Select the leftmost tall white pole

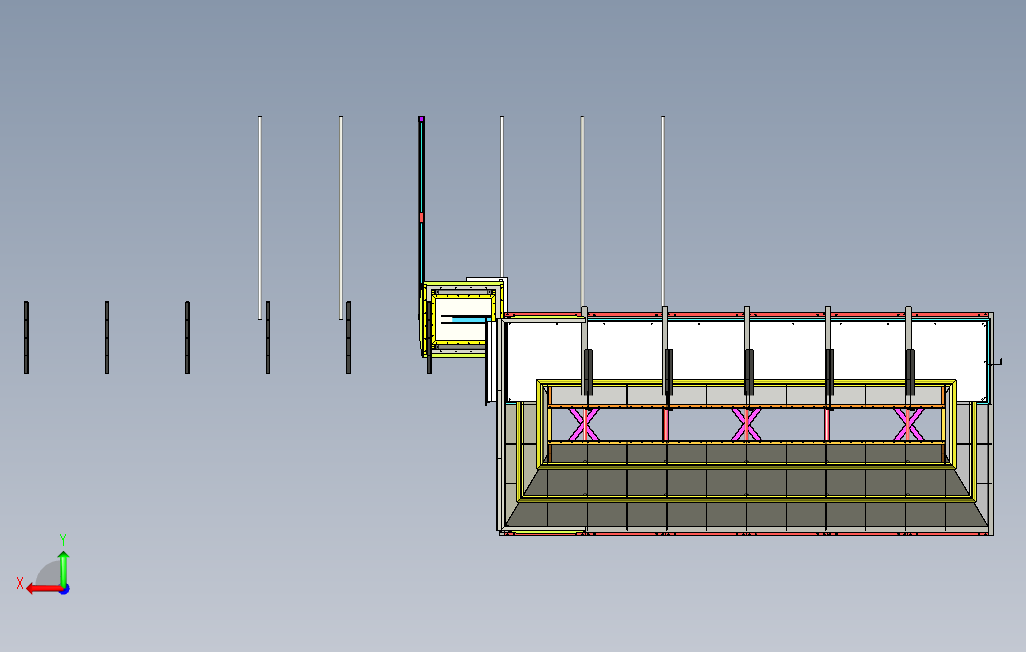click(260, 218)
